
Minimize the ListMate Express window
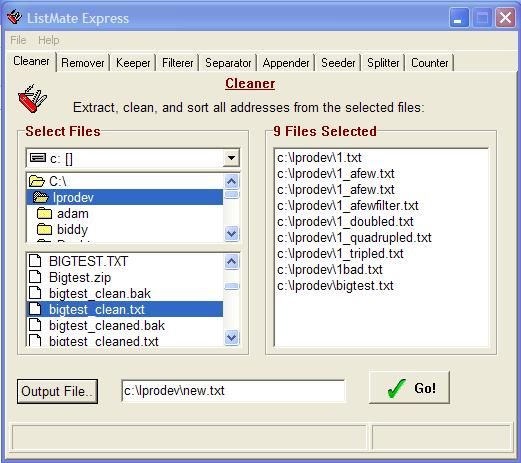tap(459, 17)
